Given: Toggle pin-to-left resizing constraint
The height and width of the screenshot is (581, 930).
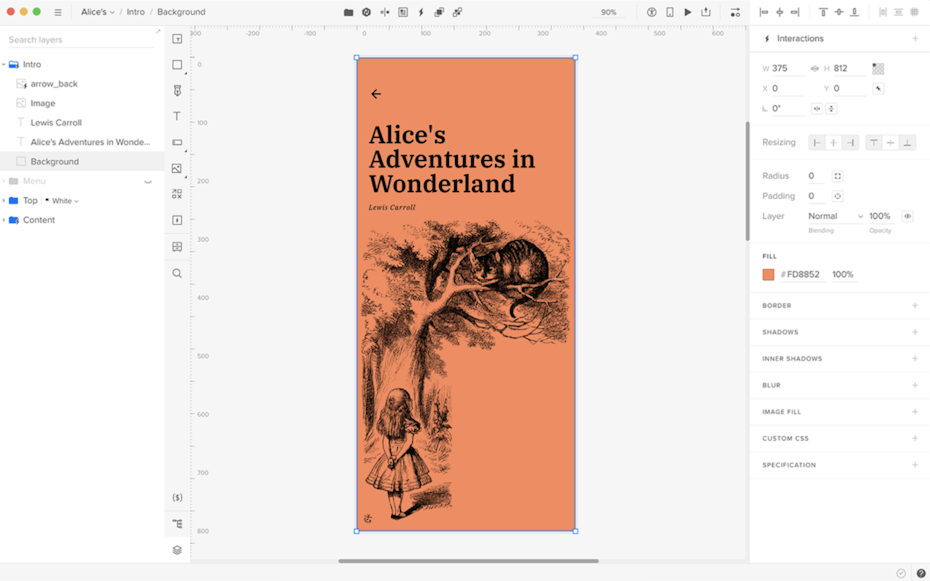Looking at the screenshot, I should tap(817, 143).
